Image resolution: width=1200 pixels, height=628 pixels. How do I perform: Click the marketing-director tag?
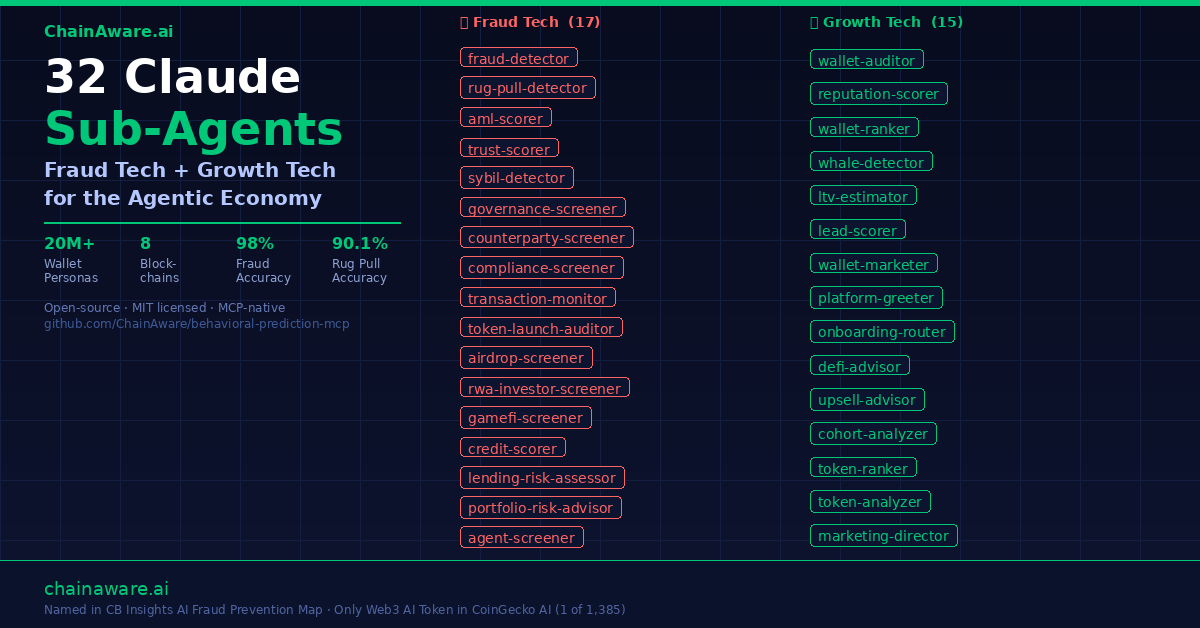[x=884, y=536]
